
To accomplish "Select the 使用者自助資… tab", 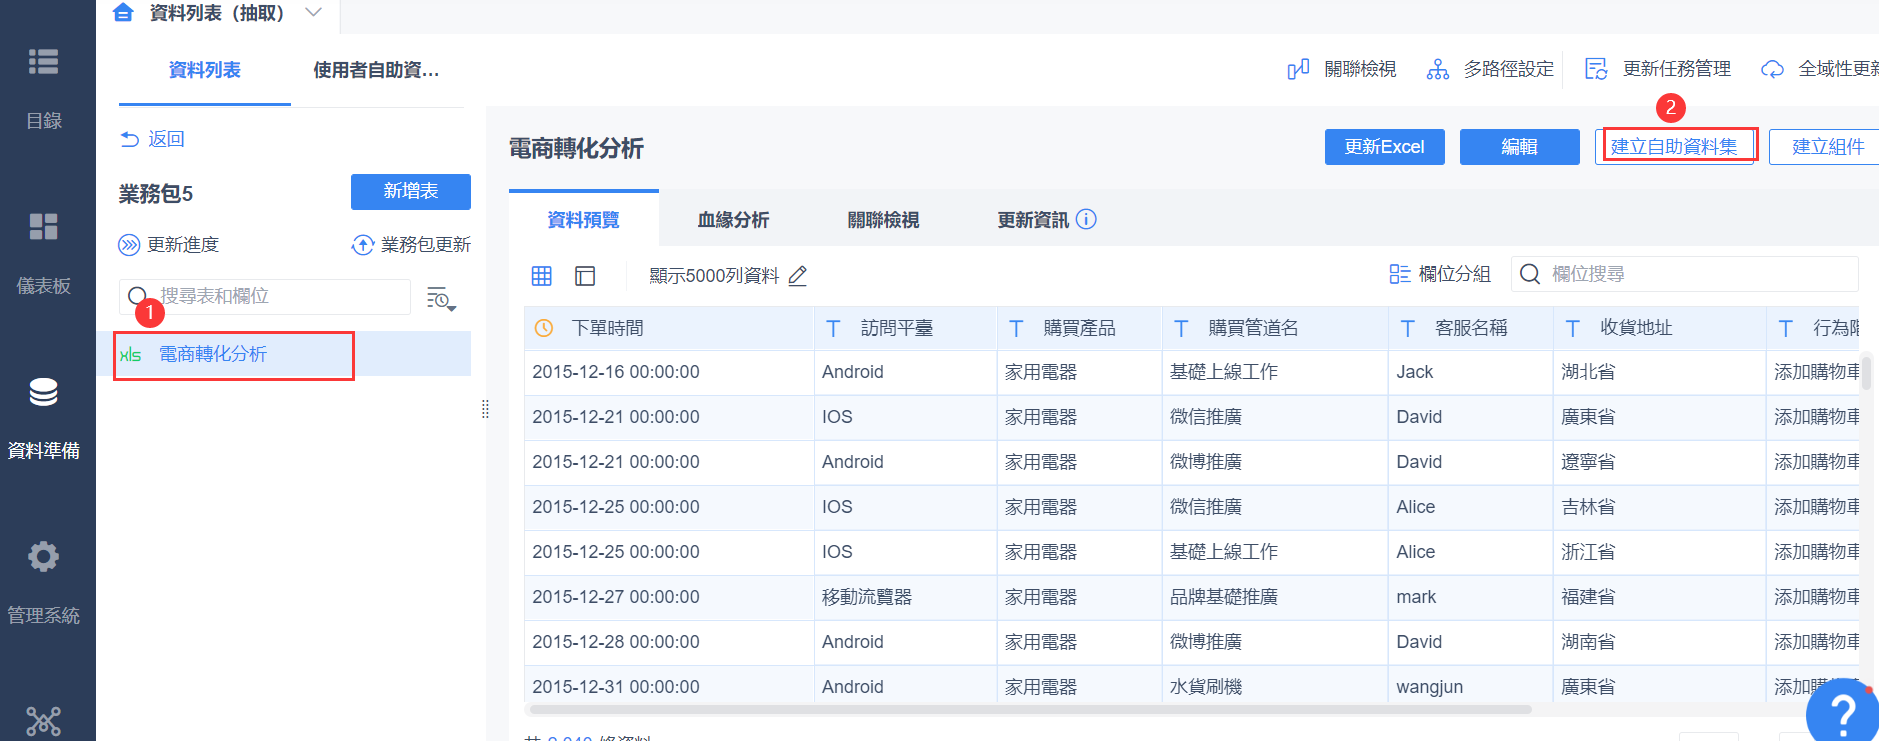I will click(x=376, y=70).
